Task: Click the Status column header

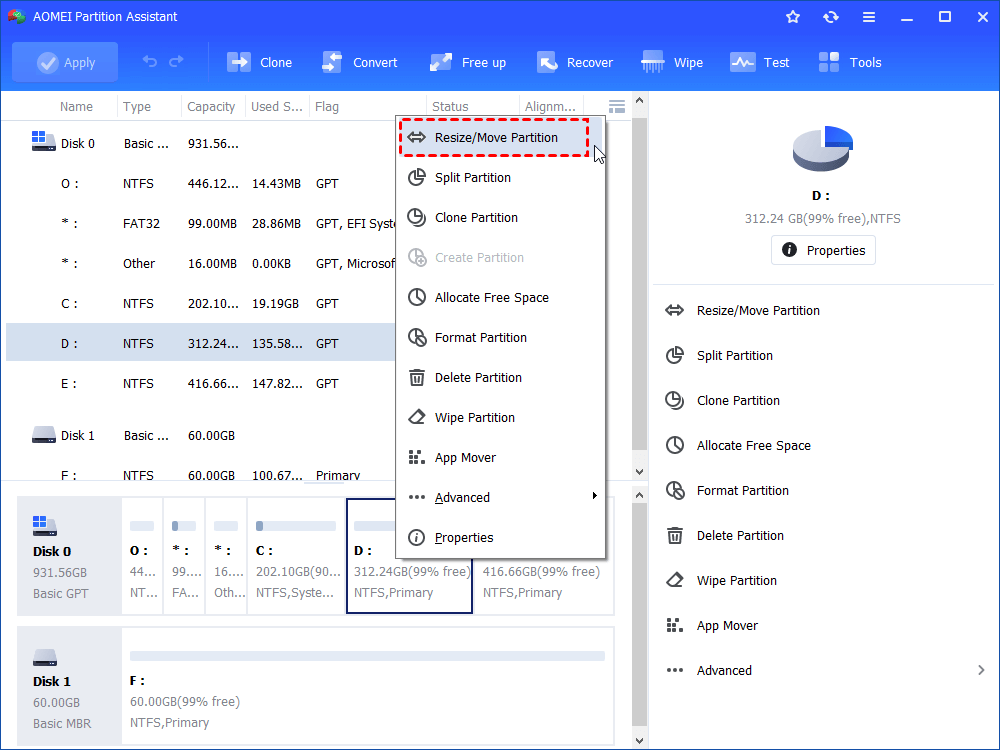Action: pyautogui.click(x=450, y=107)
